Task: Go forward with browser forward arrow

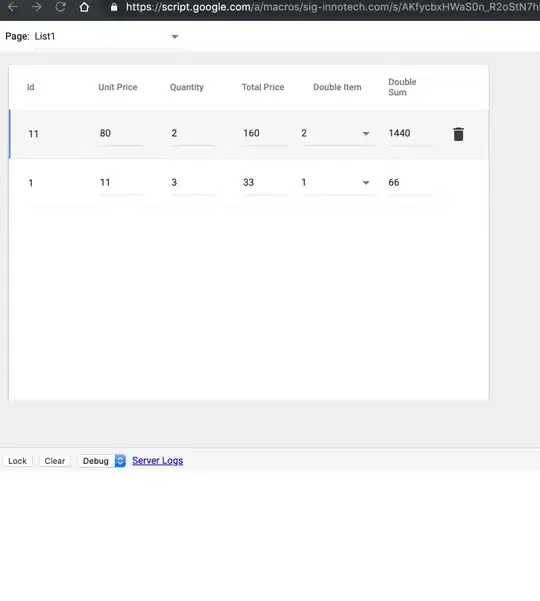Action: tap(36, 7)
